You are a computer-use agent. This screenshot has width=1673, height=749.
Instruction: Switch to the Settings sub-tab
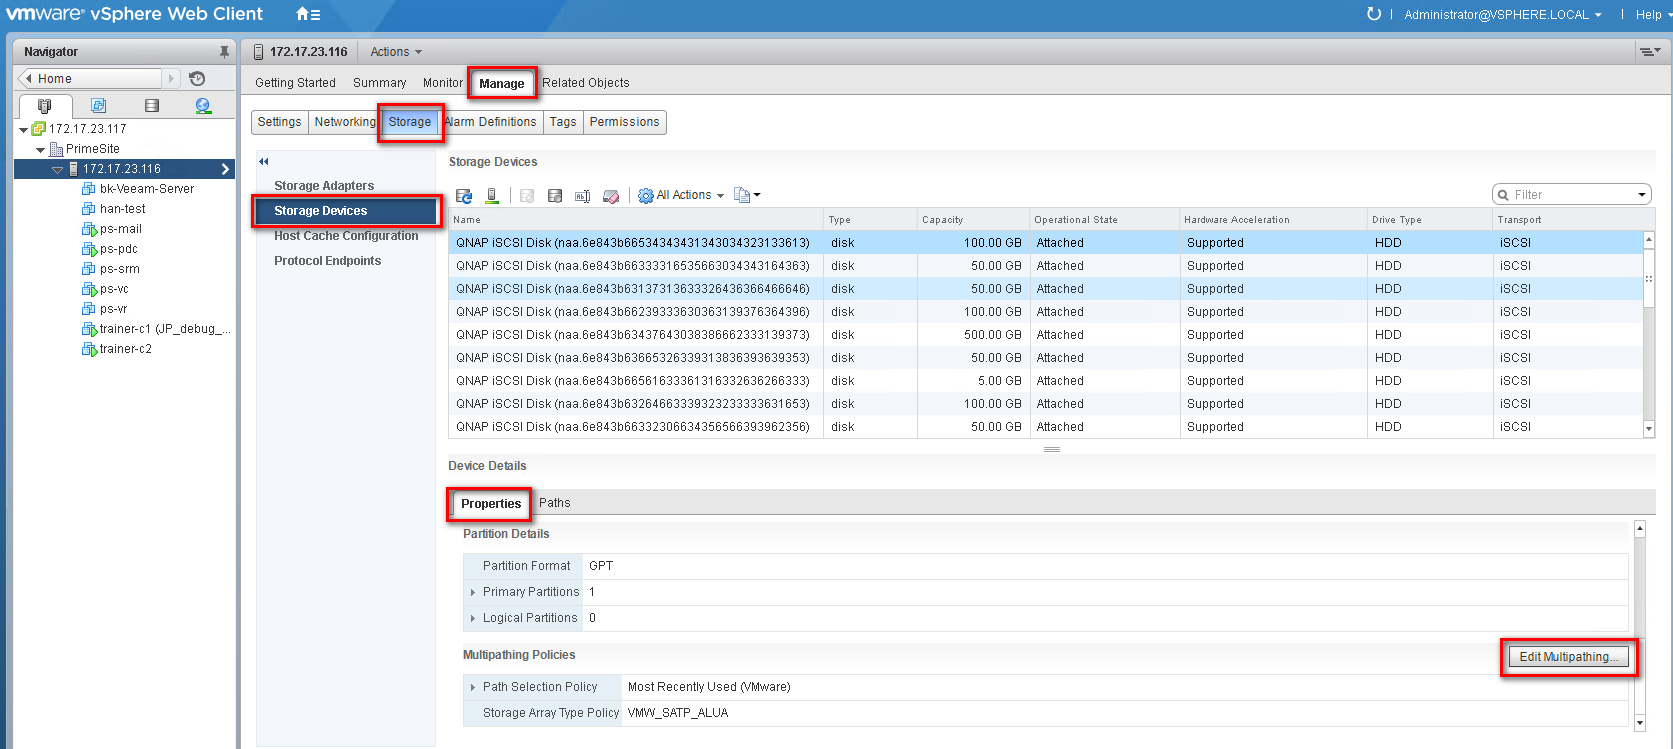click(279, 122)
